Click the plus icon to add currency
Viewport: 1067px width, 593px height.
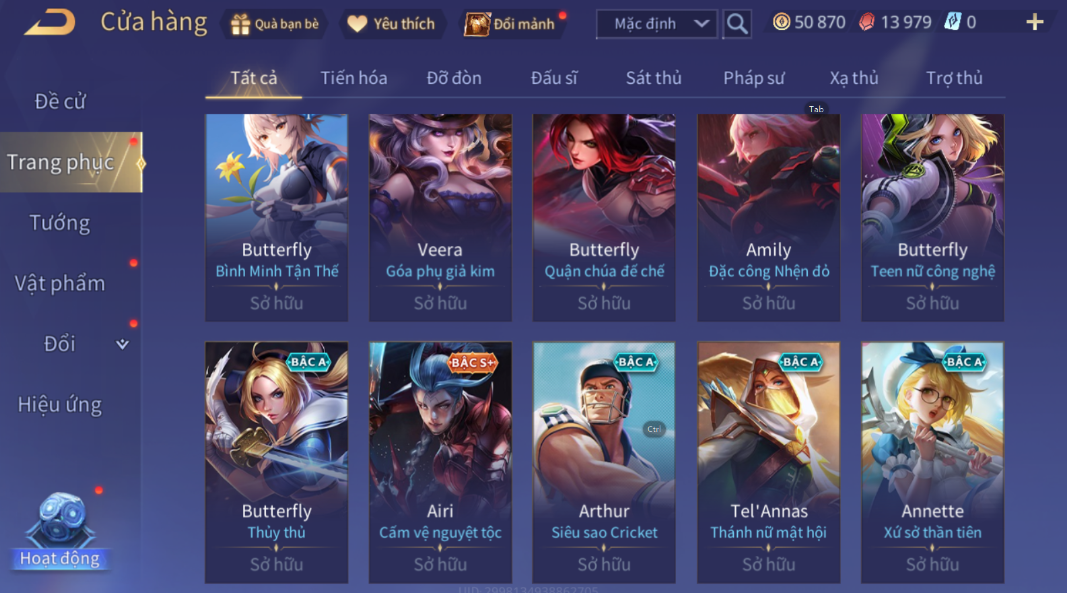(1034, 22)
